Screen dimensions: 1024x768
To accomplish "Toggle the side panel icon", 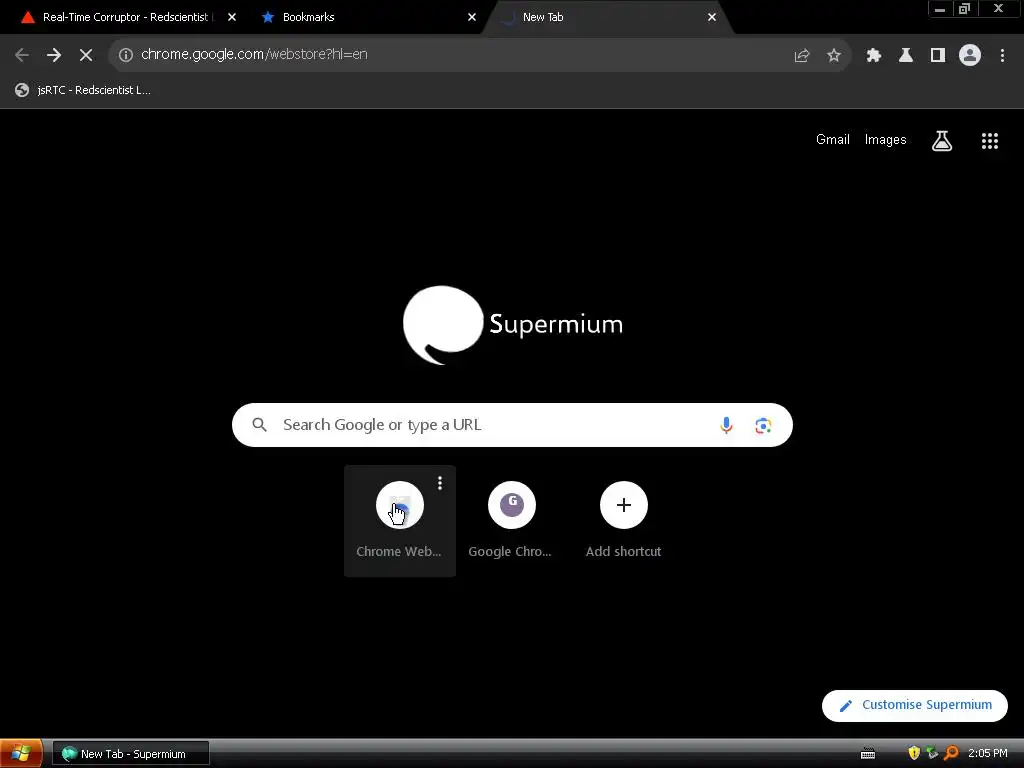I will (x=938, y=56).
